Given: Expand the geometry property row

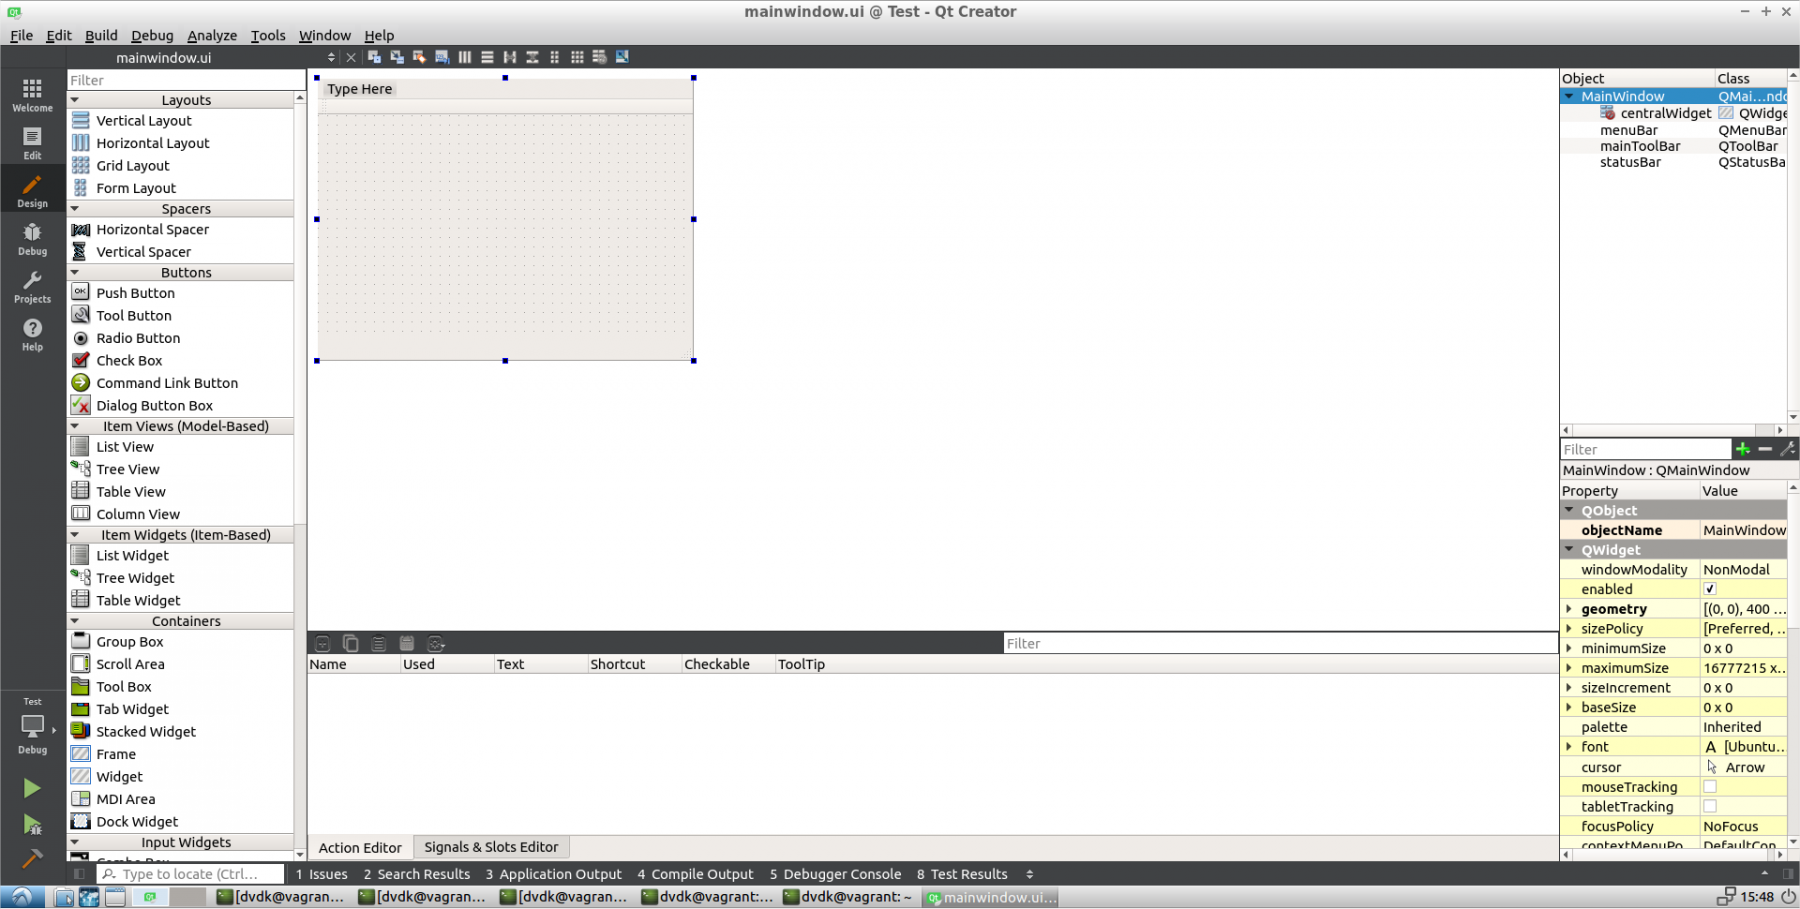Looking at the screenshot, I should point(1569,609).
